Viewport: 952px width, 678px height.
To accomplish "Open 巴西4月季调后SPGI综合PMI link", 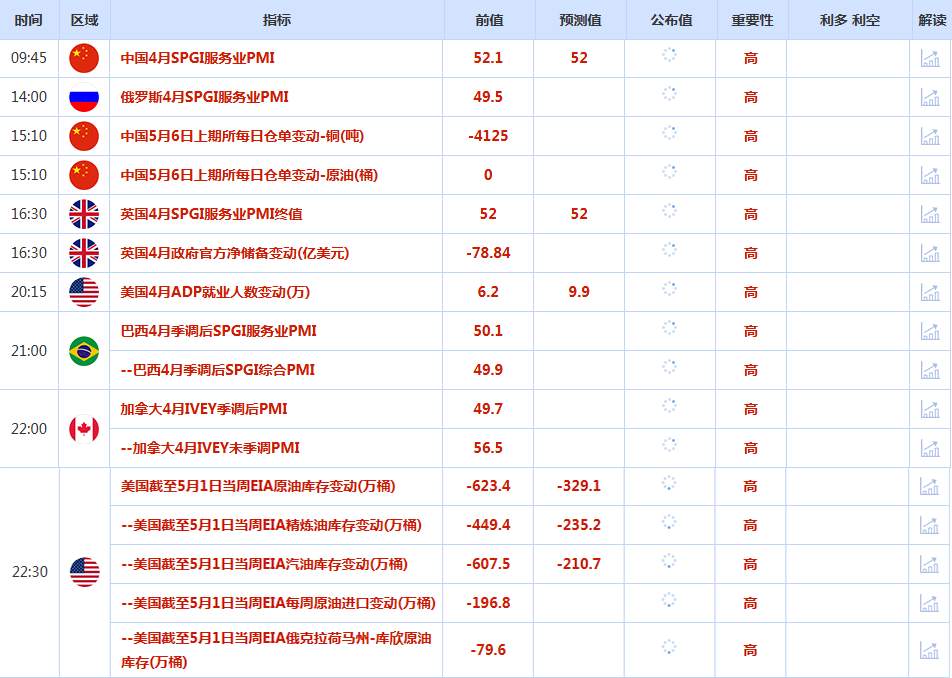I will coord(217,370).
